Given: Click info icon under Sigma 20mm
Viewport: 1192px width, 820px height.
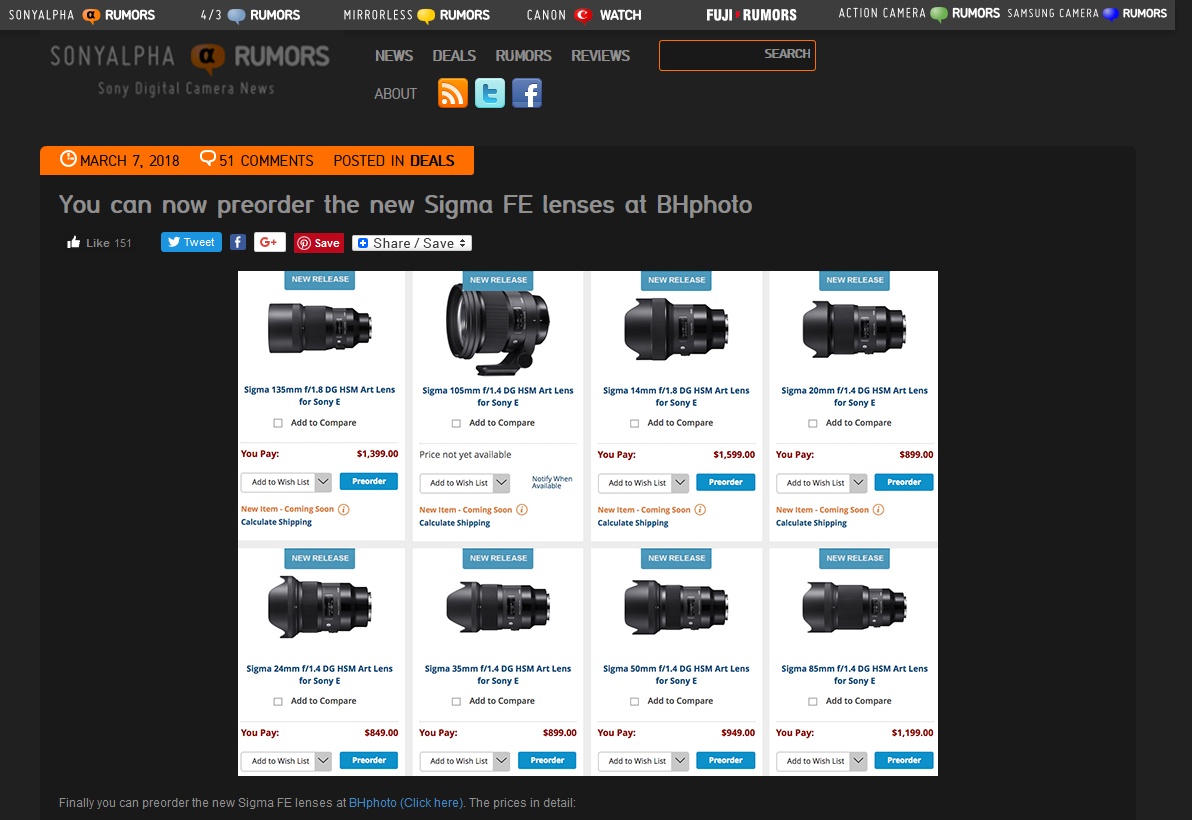Looking at the screenshot, I should 878,510.
